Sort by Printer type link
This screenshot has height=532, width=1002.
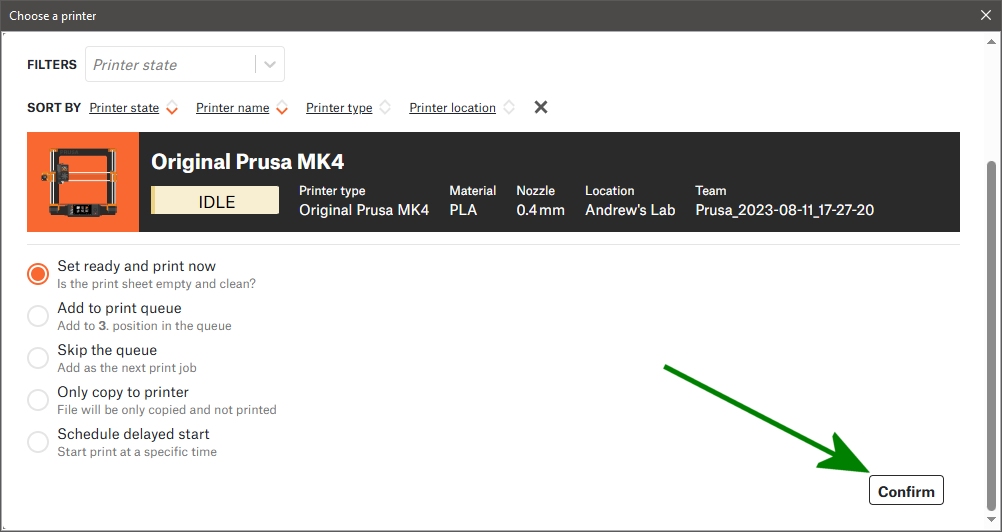click(339, 107)
